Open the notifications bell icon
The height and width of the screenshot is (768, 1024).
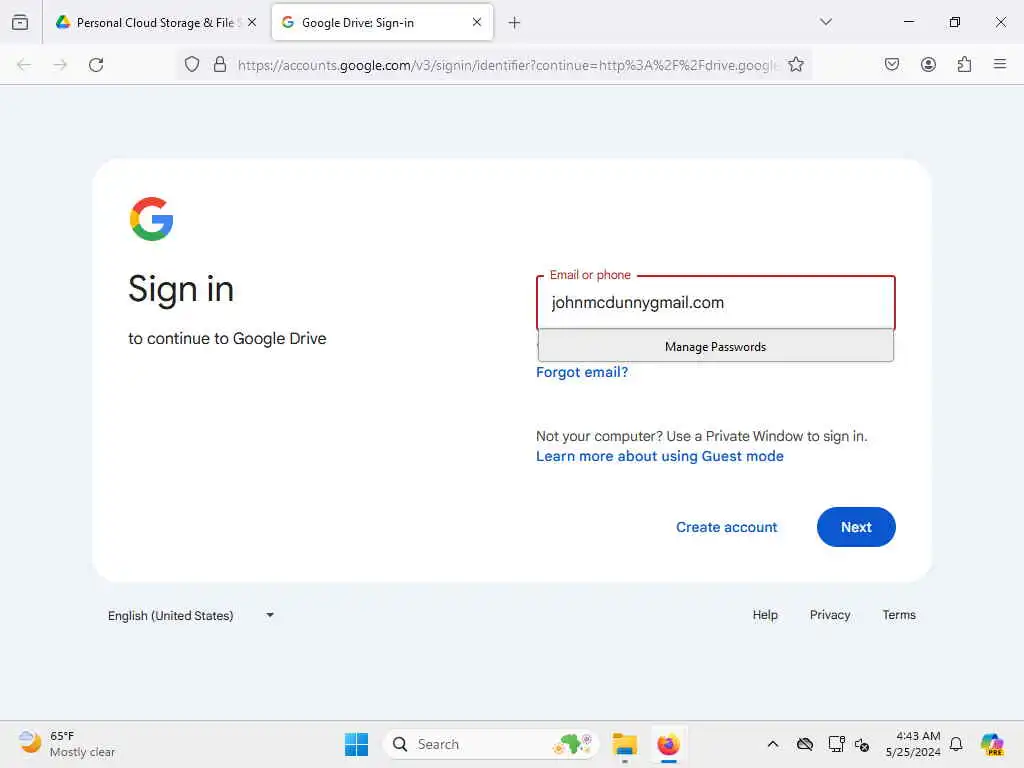[x=956, y=744]
